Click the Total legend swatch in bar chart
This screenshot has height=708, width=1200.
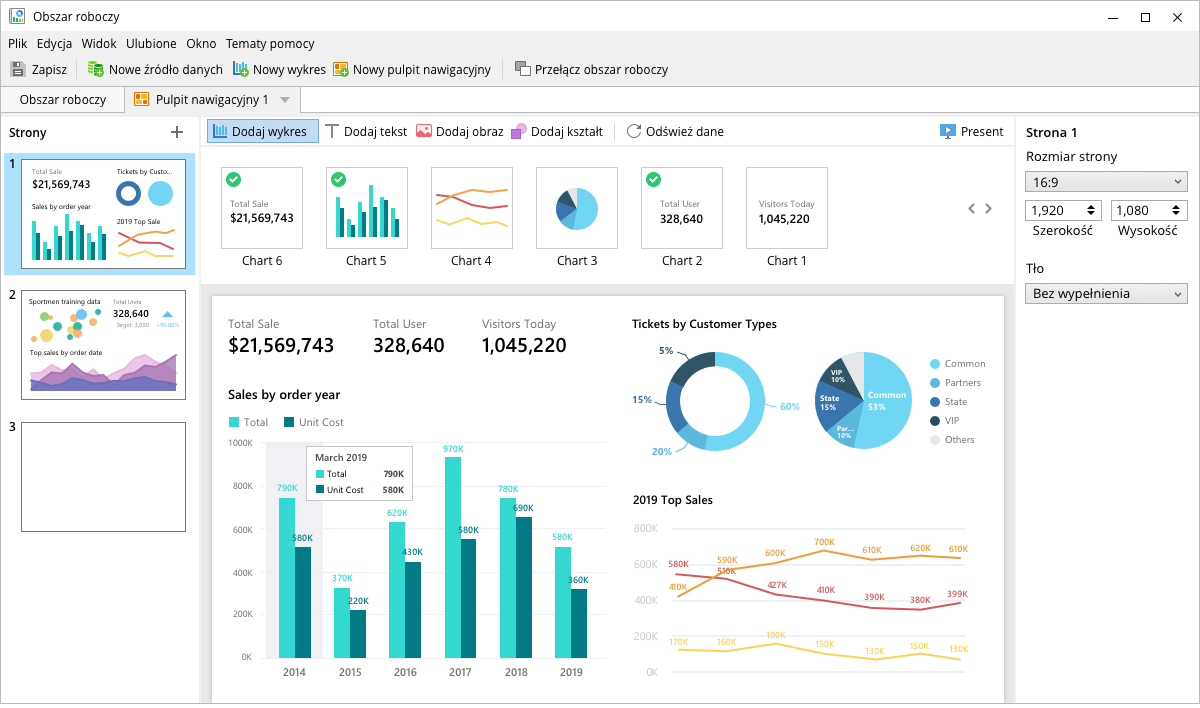[234, 422]
